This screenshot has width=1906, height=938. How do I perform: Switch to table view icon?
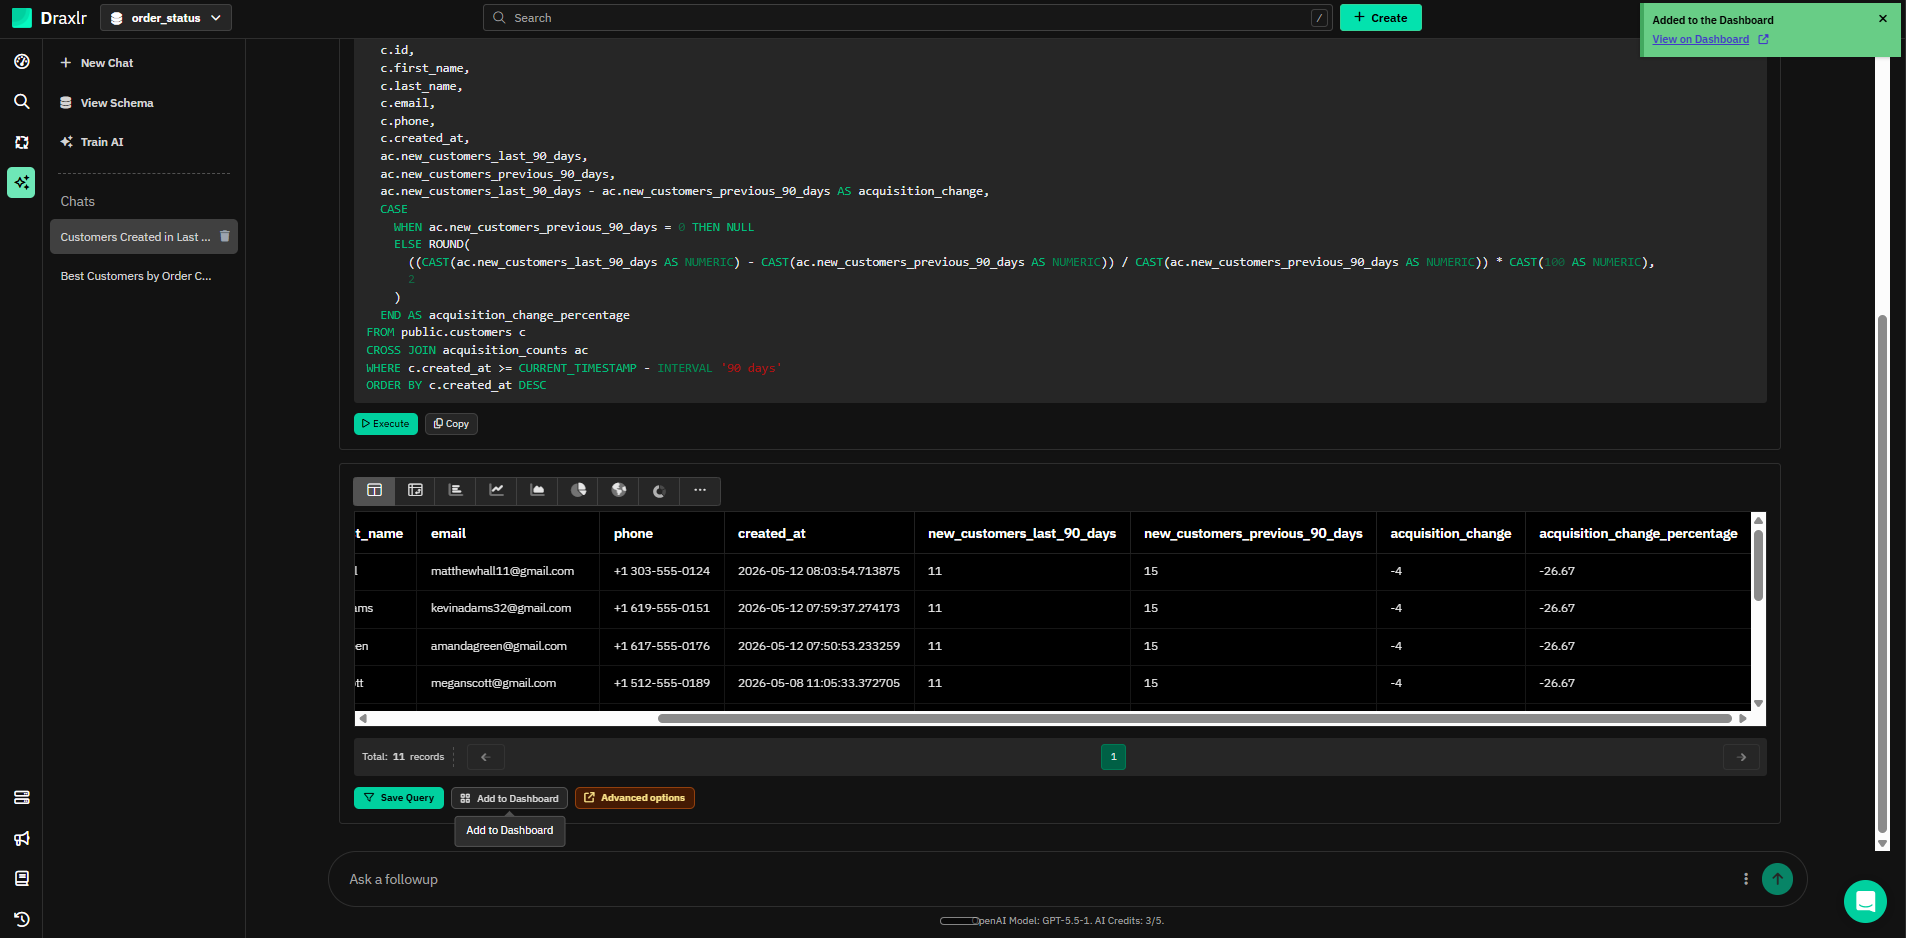(x=374, y=490)
